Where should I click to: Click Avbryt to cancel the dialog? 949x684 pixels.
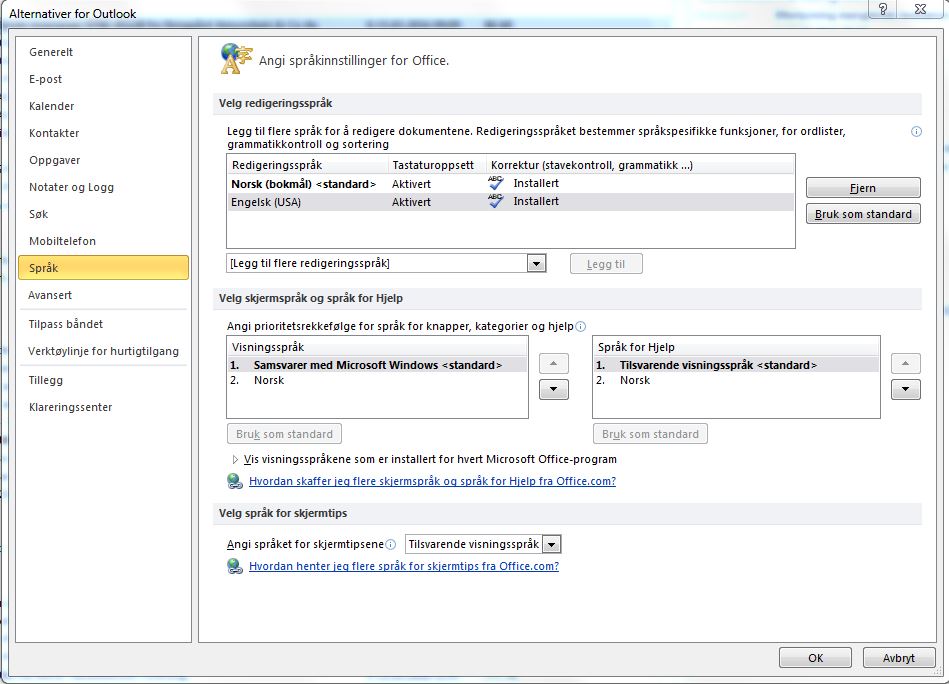pyautogui.click(x=899, y=658)
